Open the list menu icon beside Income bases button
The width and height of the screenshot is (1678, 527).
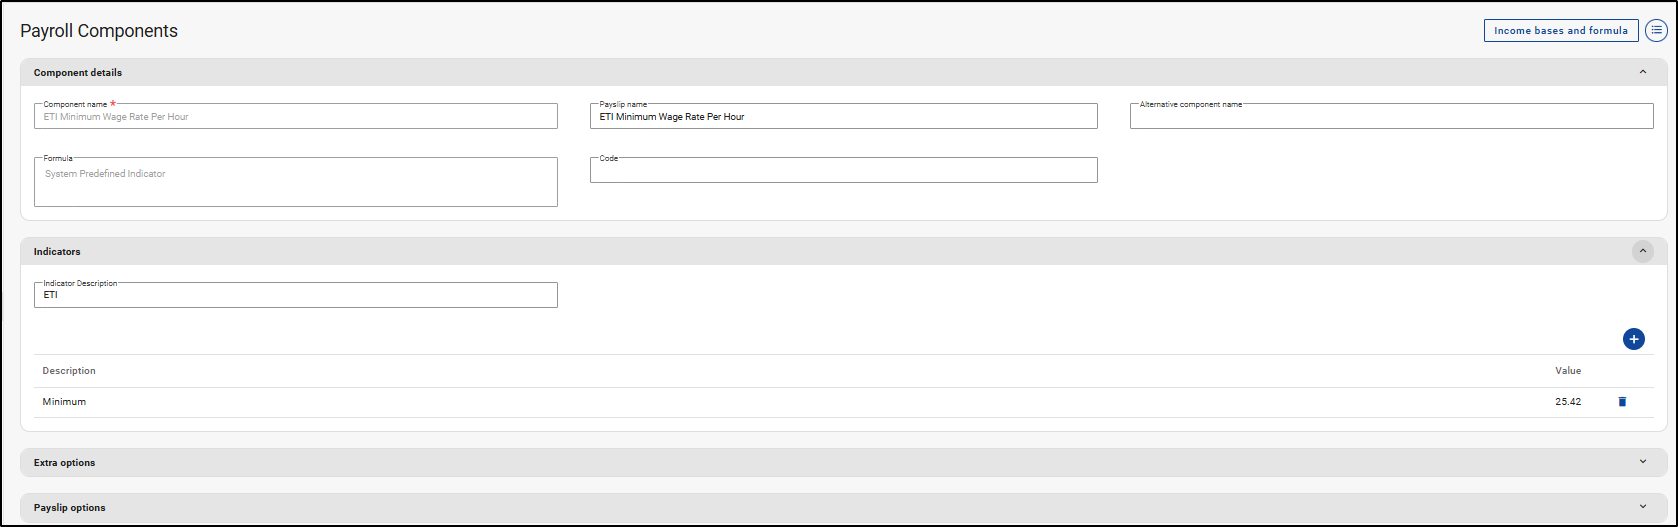tap(1656, 31)
